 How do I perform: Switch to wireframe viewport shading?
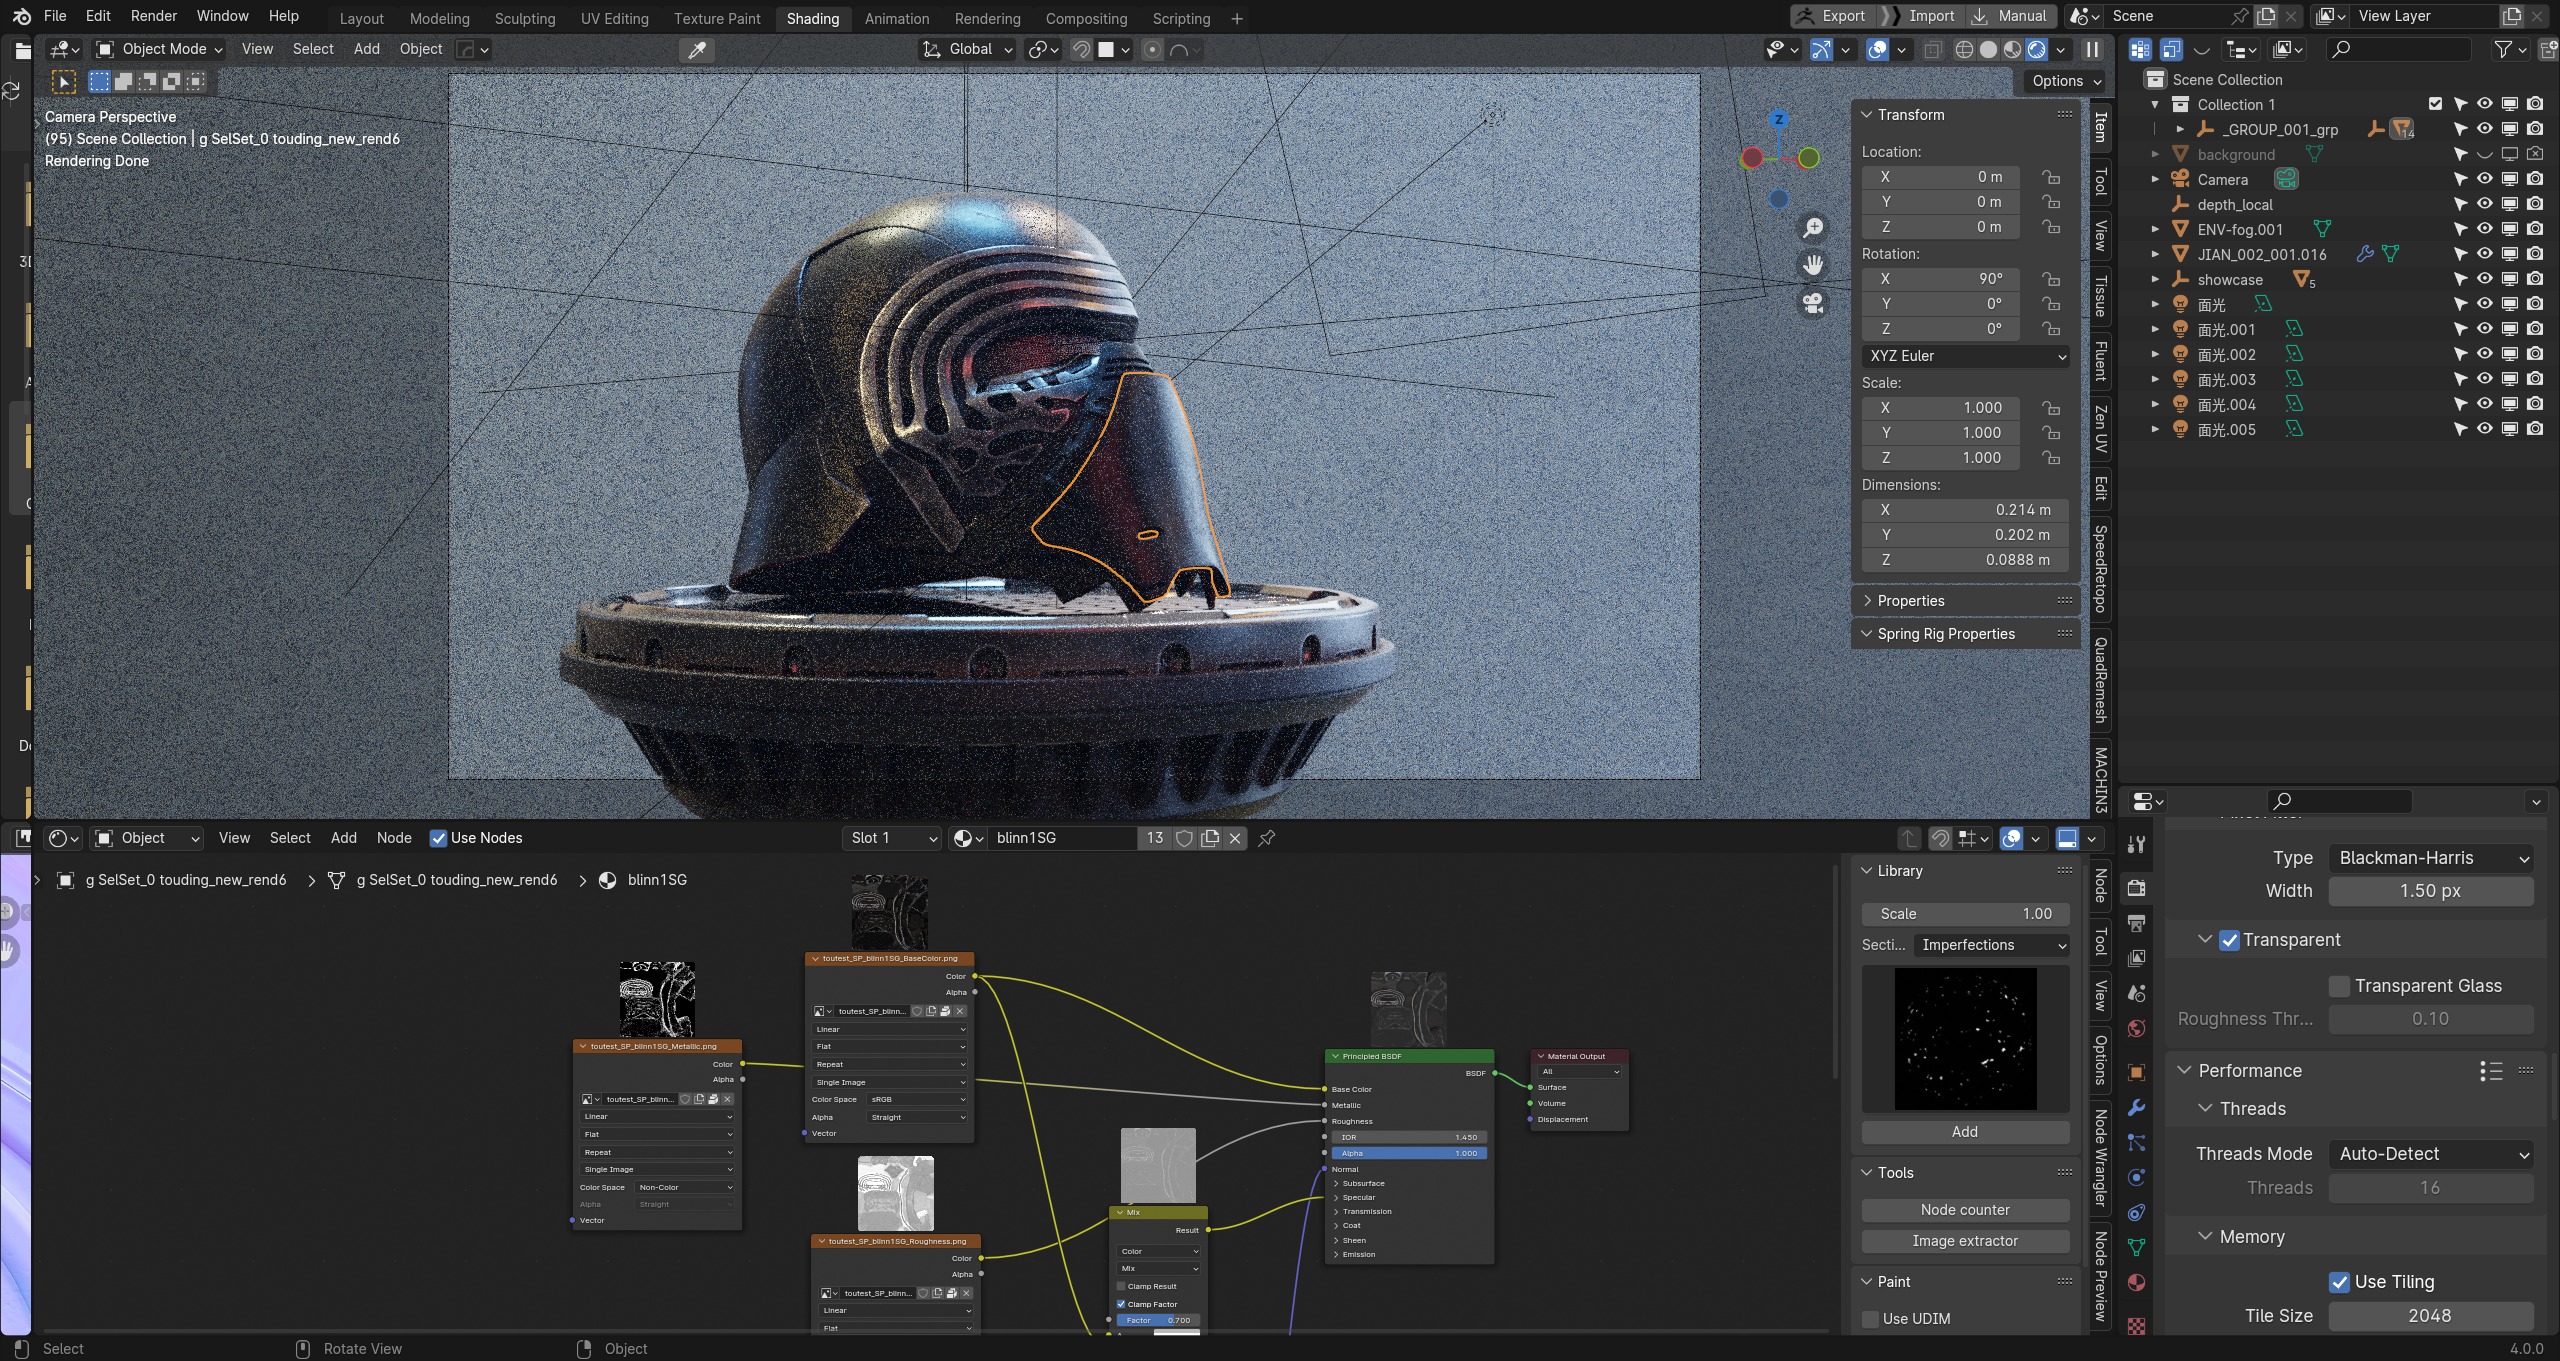click(1964, 49)
